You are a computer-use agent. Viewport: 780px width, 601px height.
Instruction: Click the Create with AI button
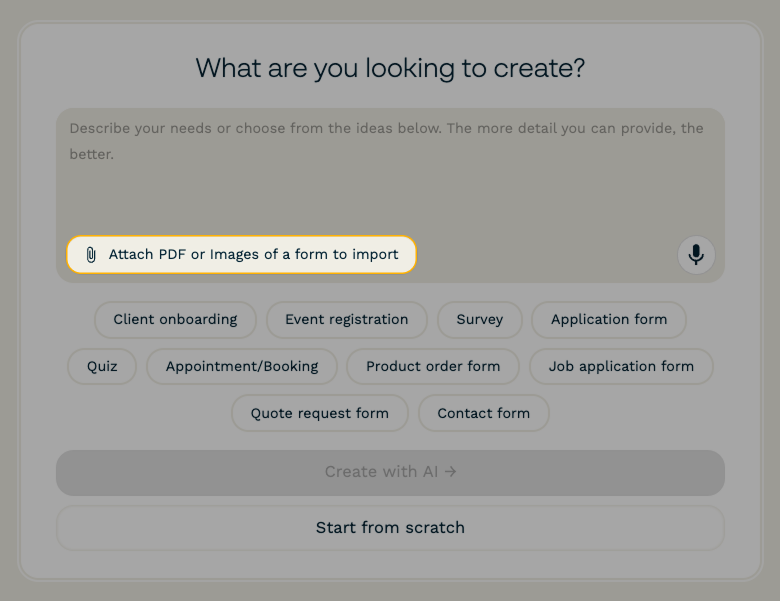[x=390, y=473]
